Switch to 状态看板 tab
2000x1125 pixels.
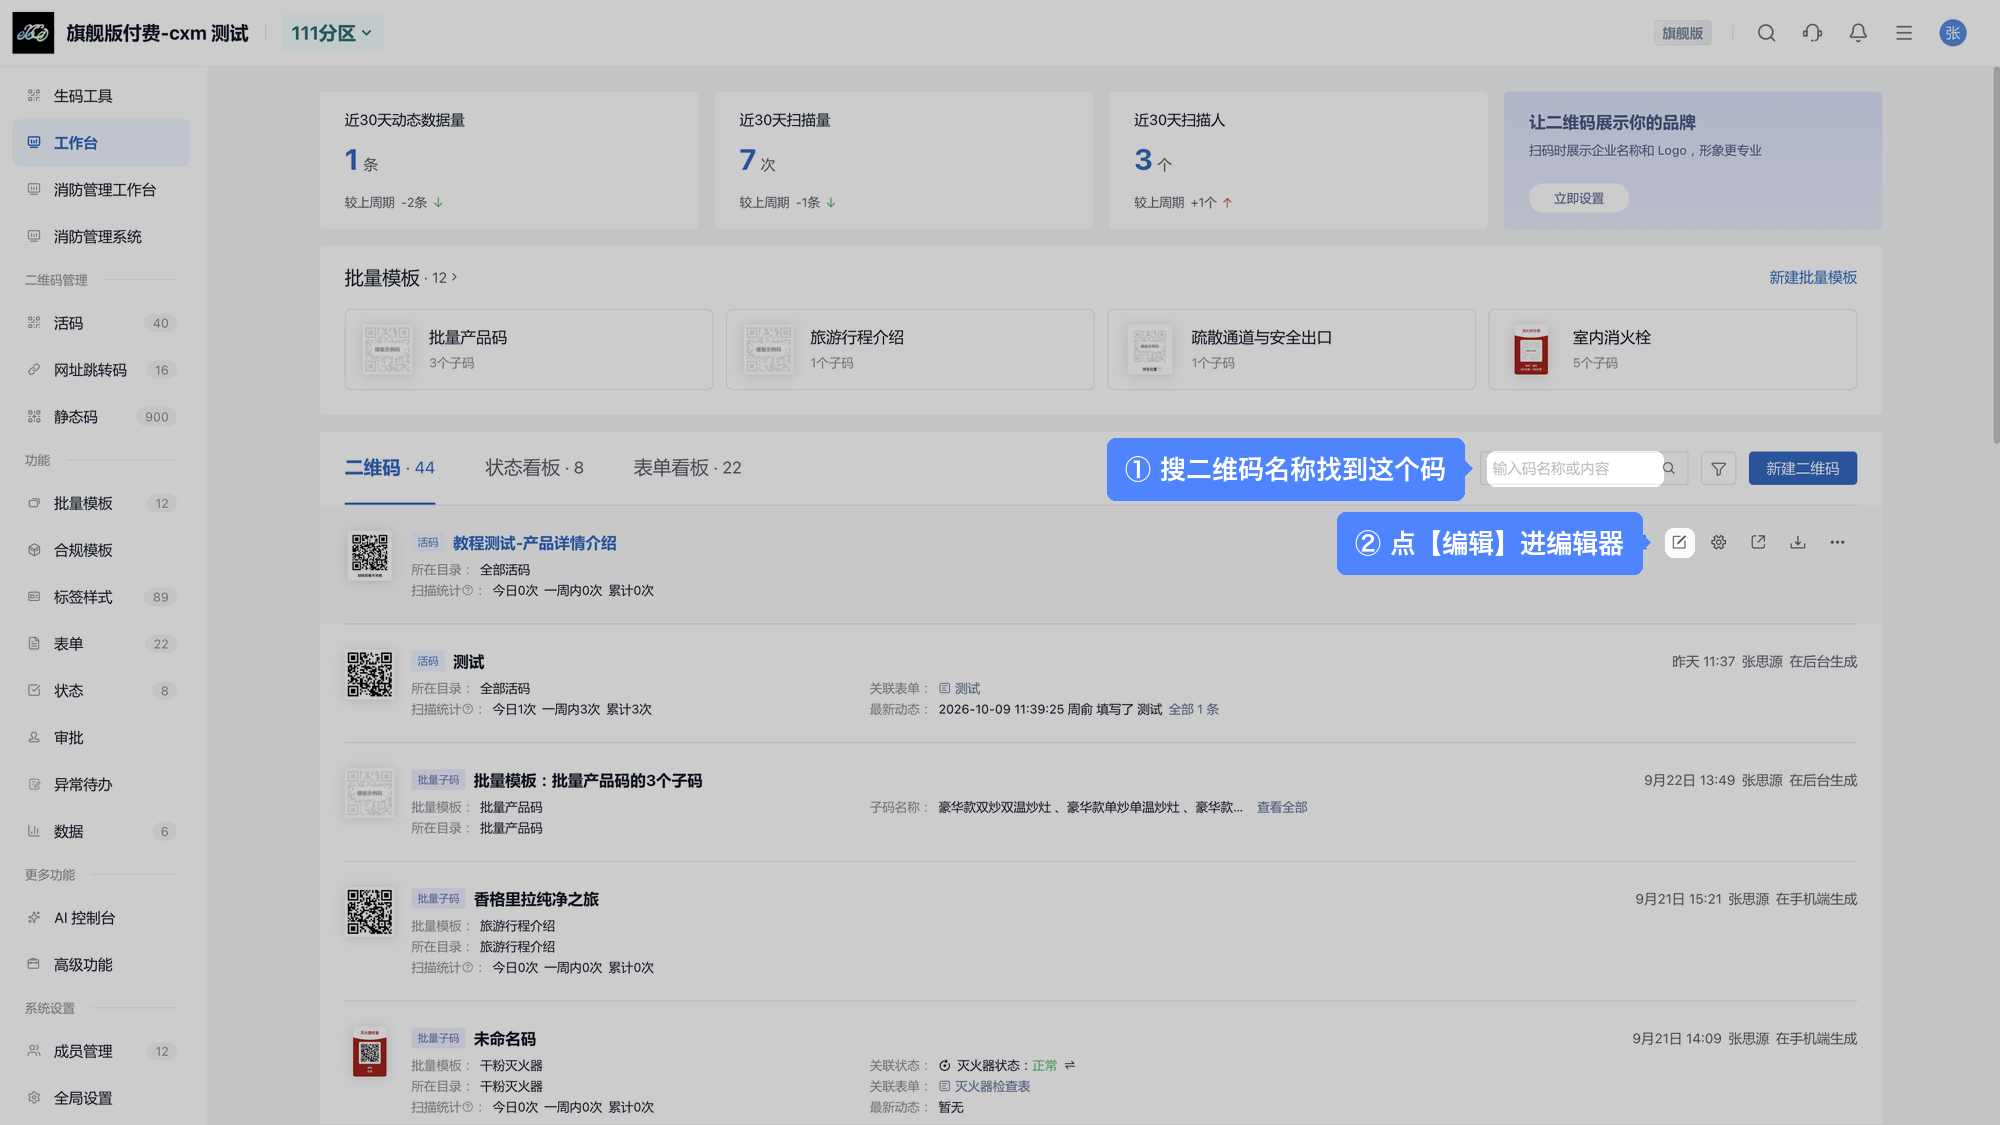pyautogui.click(x=534, y=468)
